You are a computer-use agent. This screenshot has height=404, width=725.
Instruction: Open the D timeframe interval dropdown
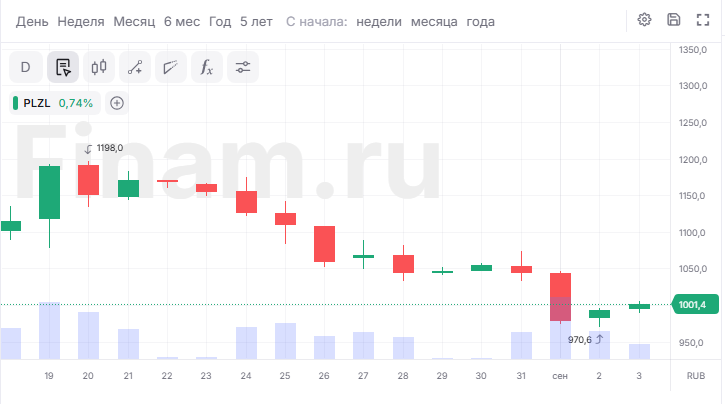pyautogui.click(x=26, y=67)
